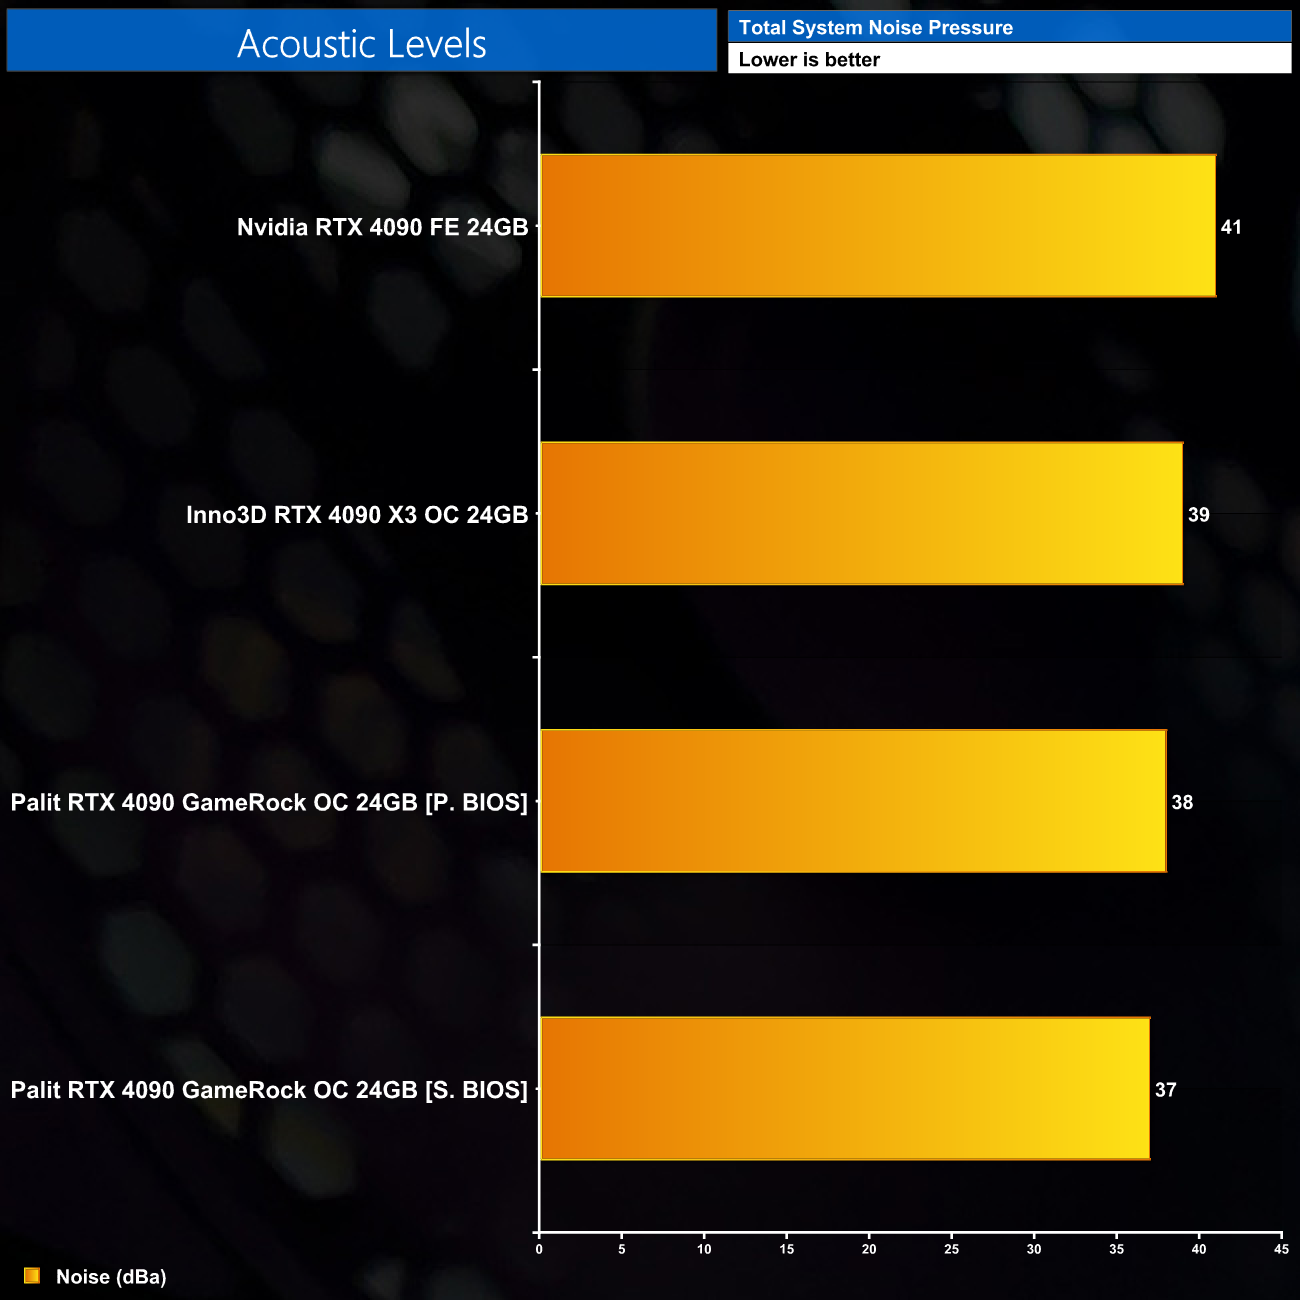Click the x-axis tick label "45"
The height and width of the screenshot is (1300, 1300).
(x=1281, y=1249)
